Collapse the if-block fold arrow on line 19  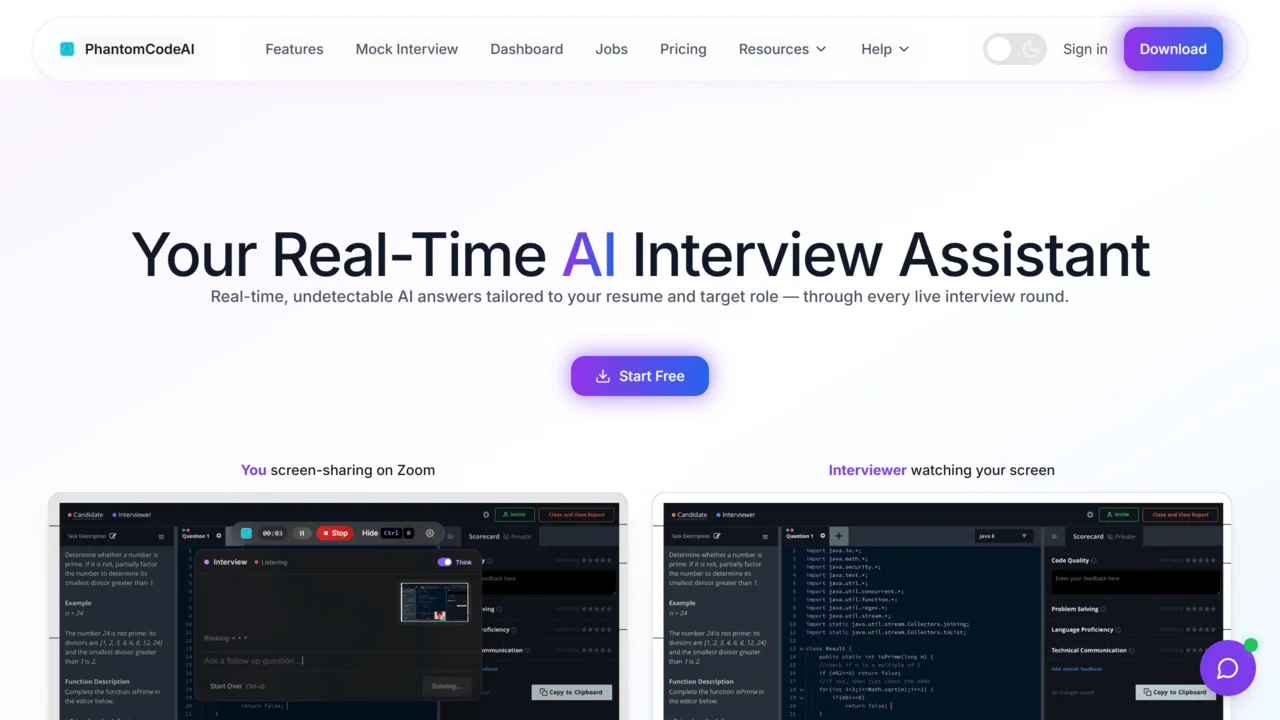(x=801, y=697)
